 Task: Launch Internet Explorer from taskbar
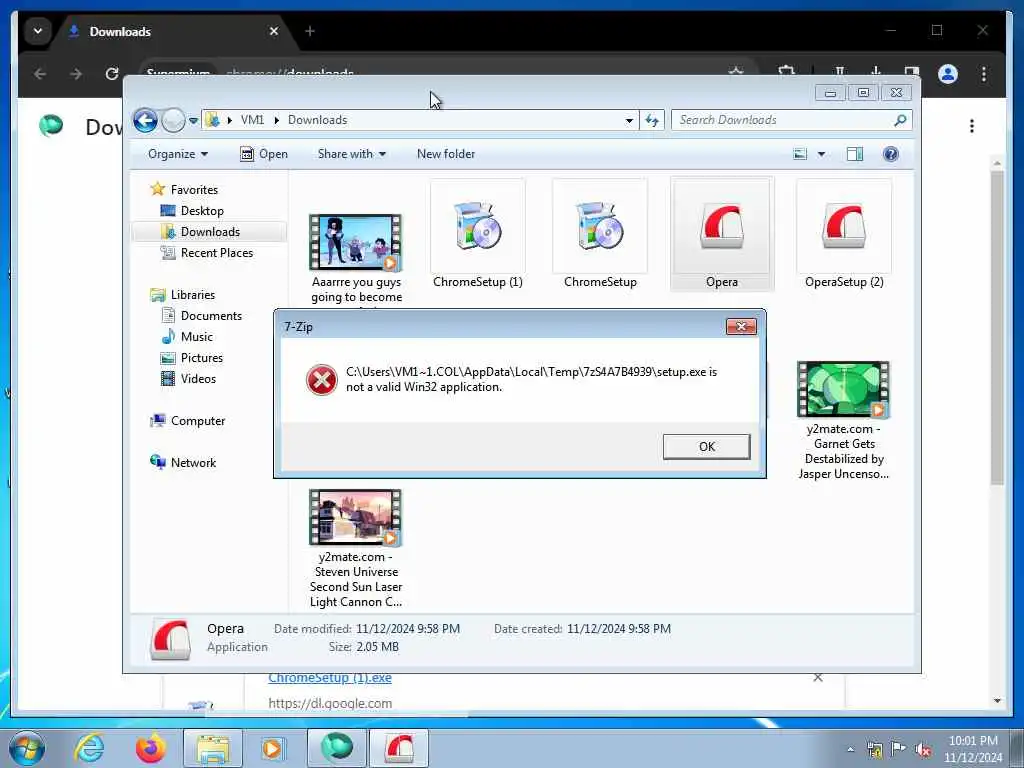tap(89, 748)
